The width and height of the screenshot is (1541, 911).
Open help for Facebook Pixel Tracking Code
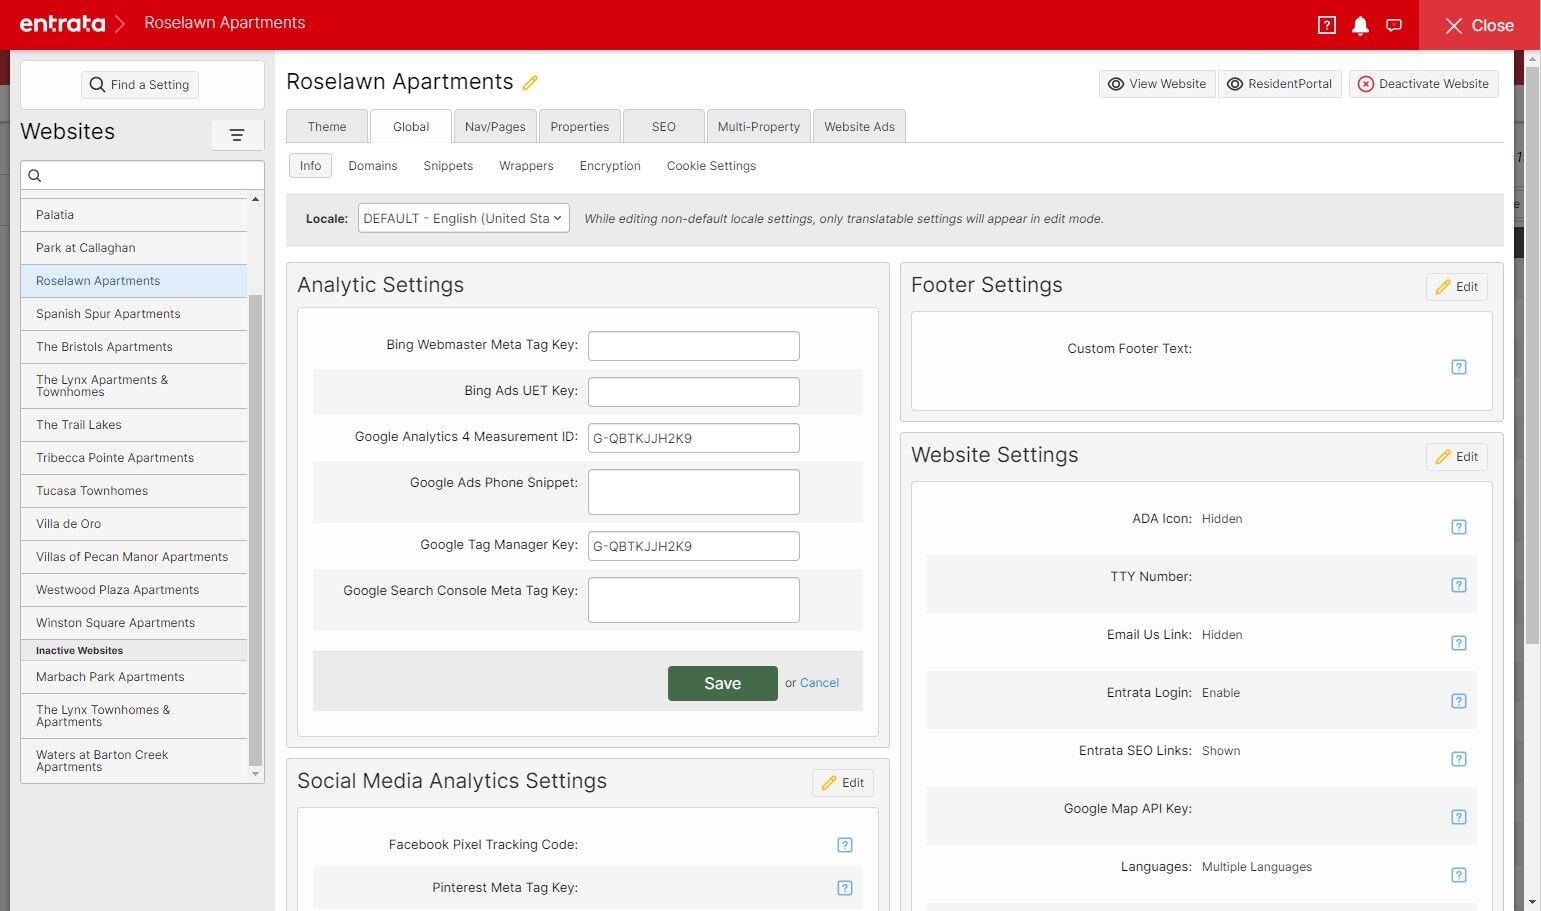845,845
